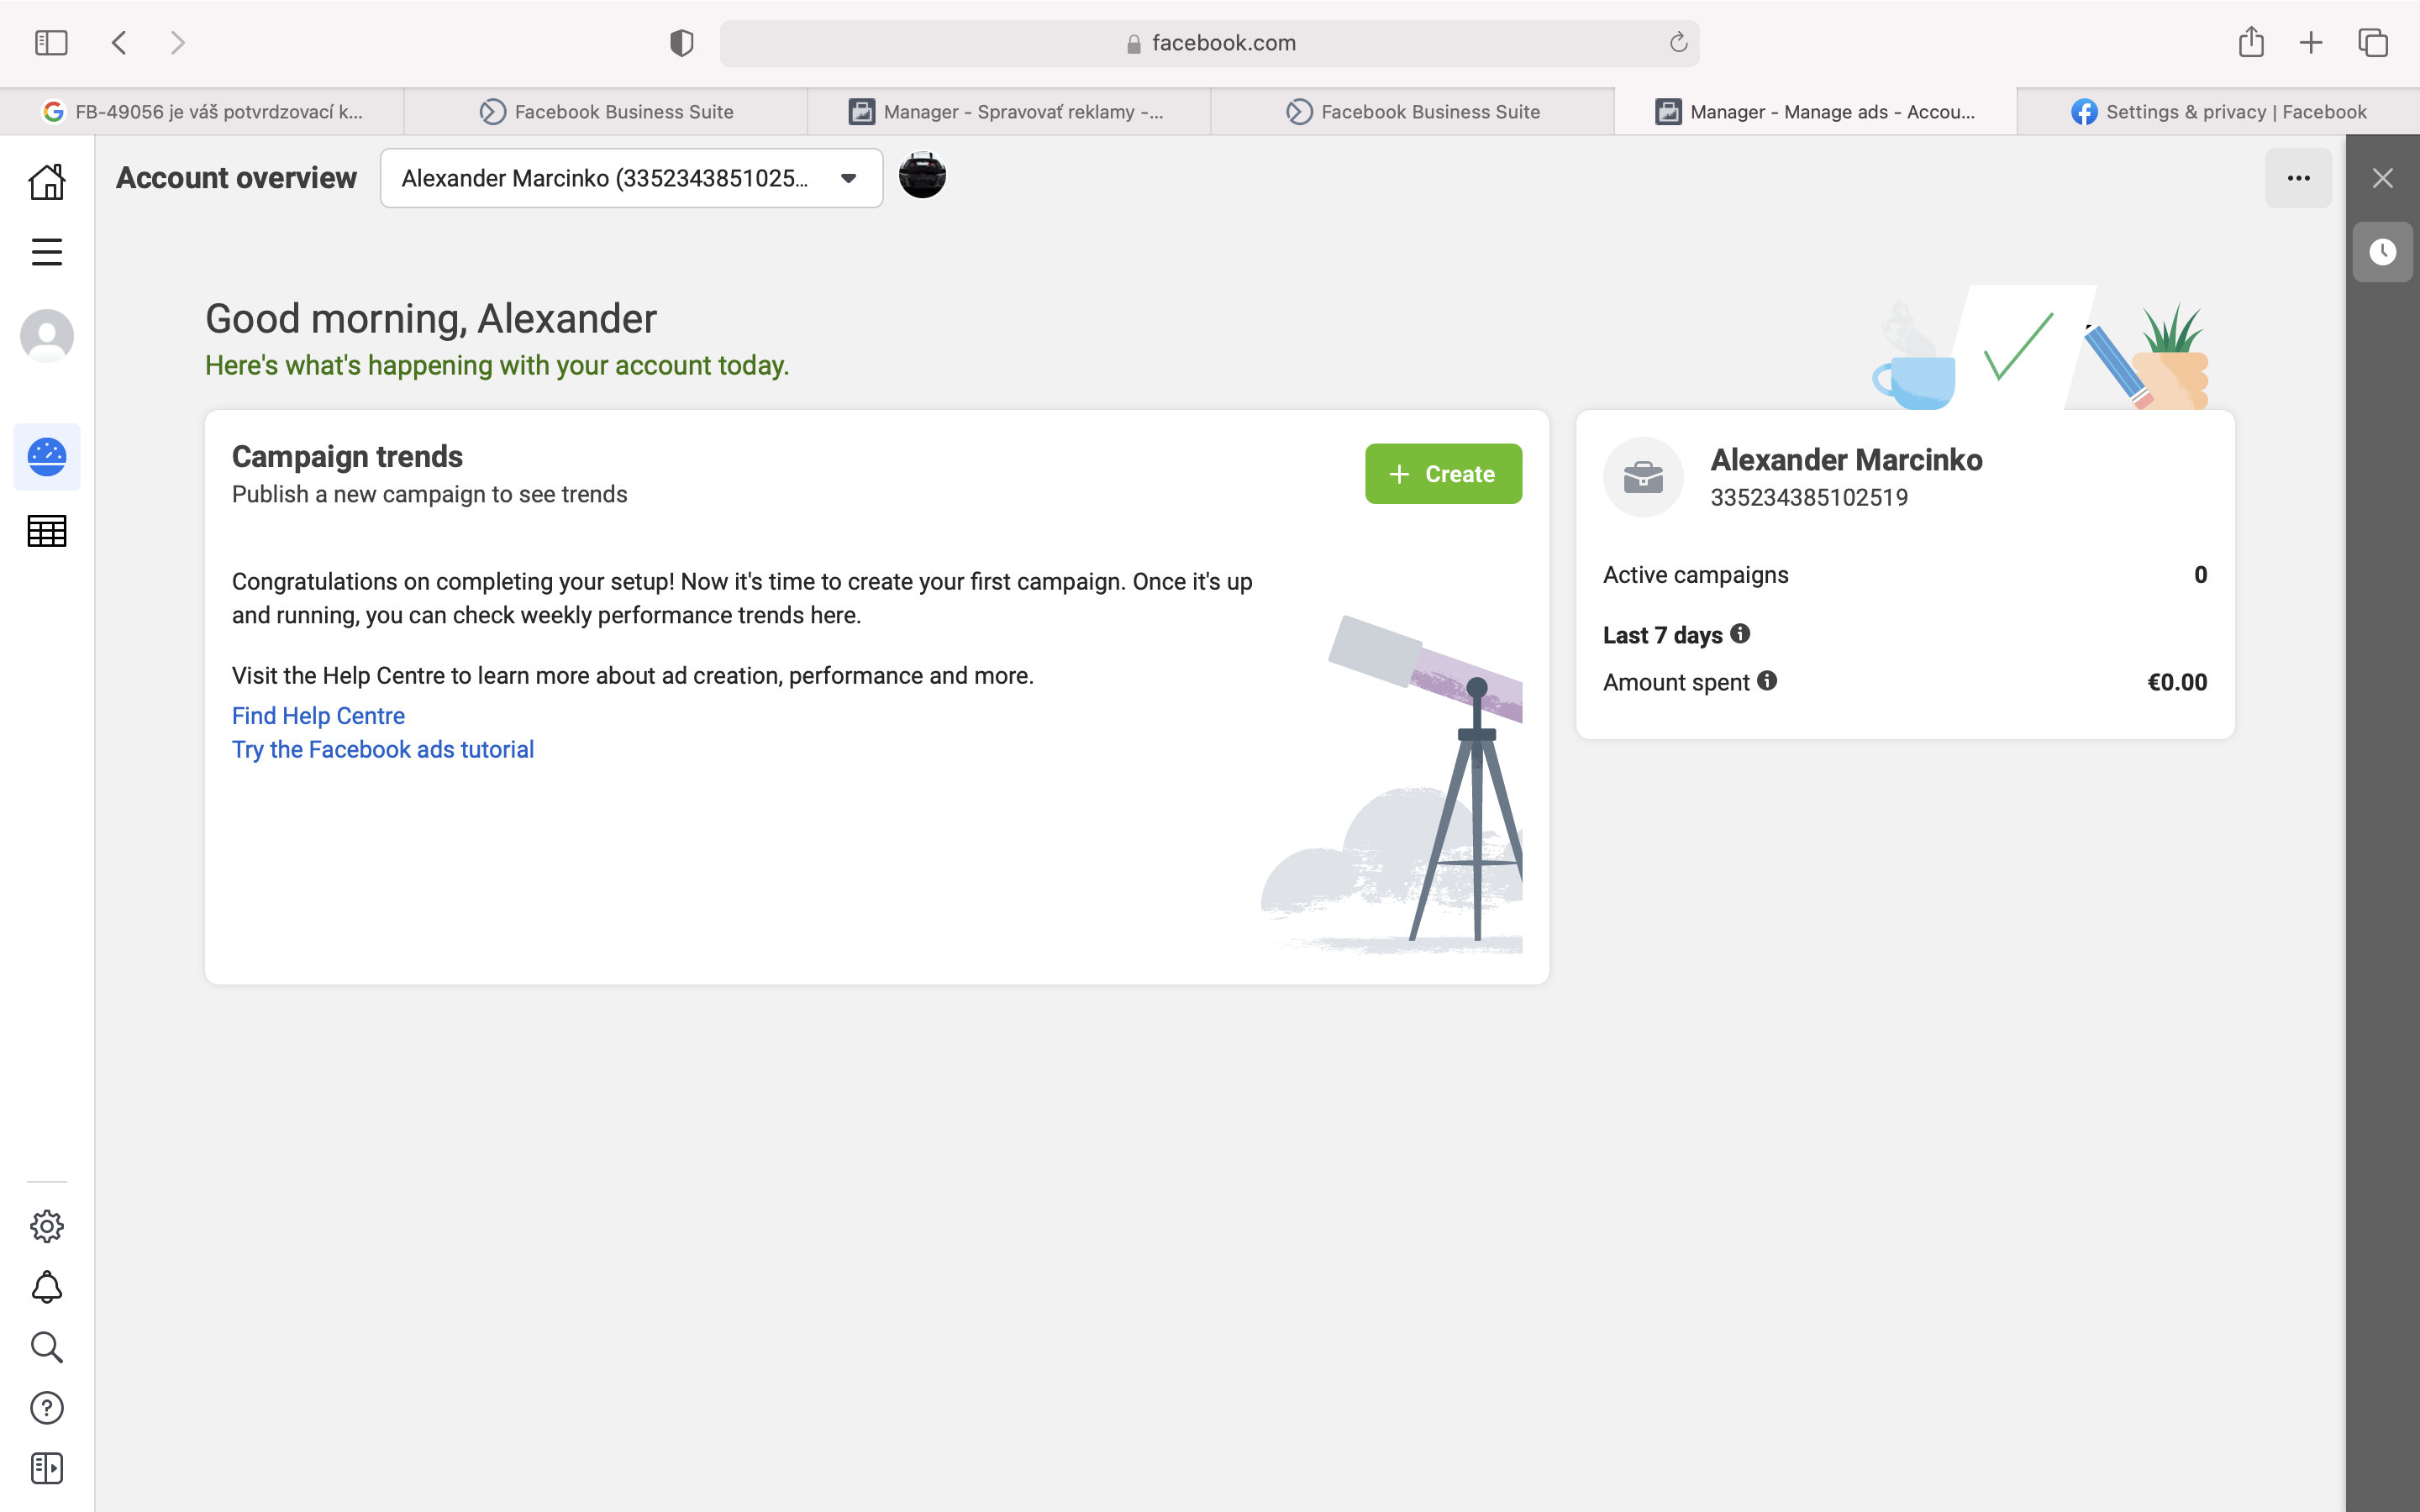Viewport: 2420px width, 1512px height.
Task: Expand the Alexander Marcinko account dropdown
Action: pos(631,178)
